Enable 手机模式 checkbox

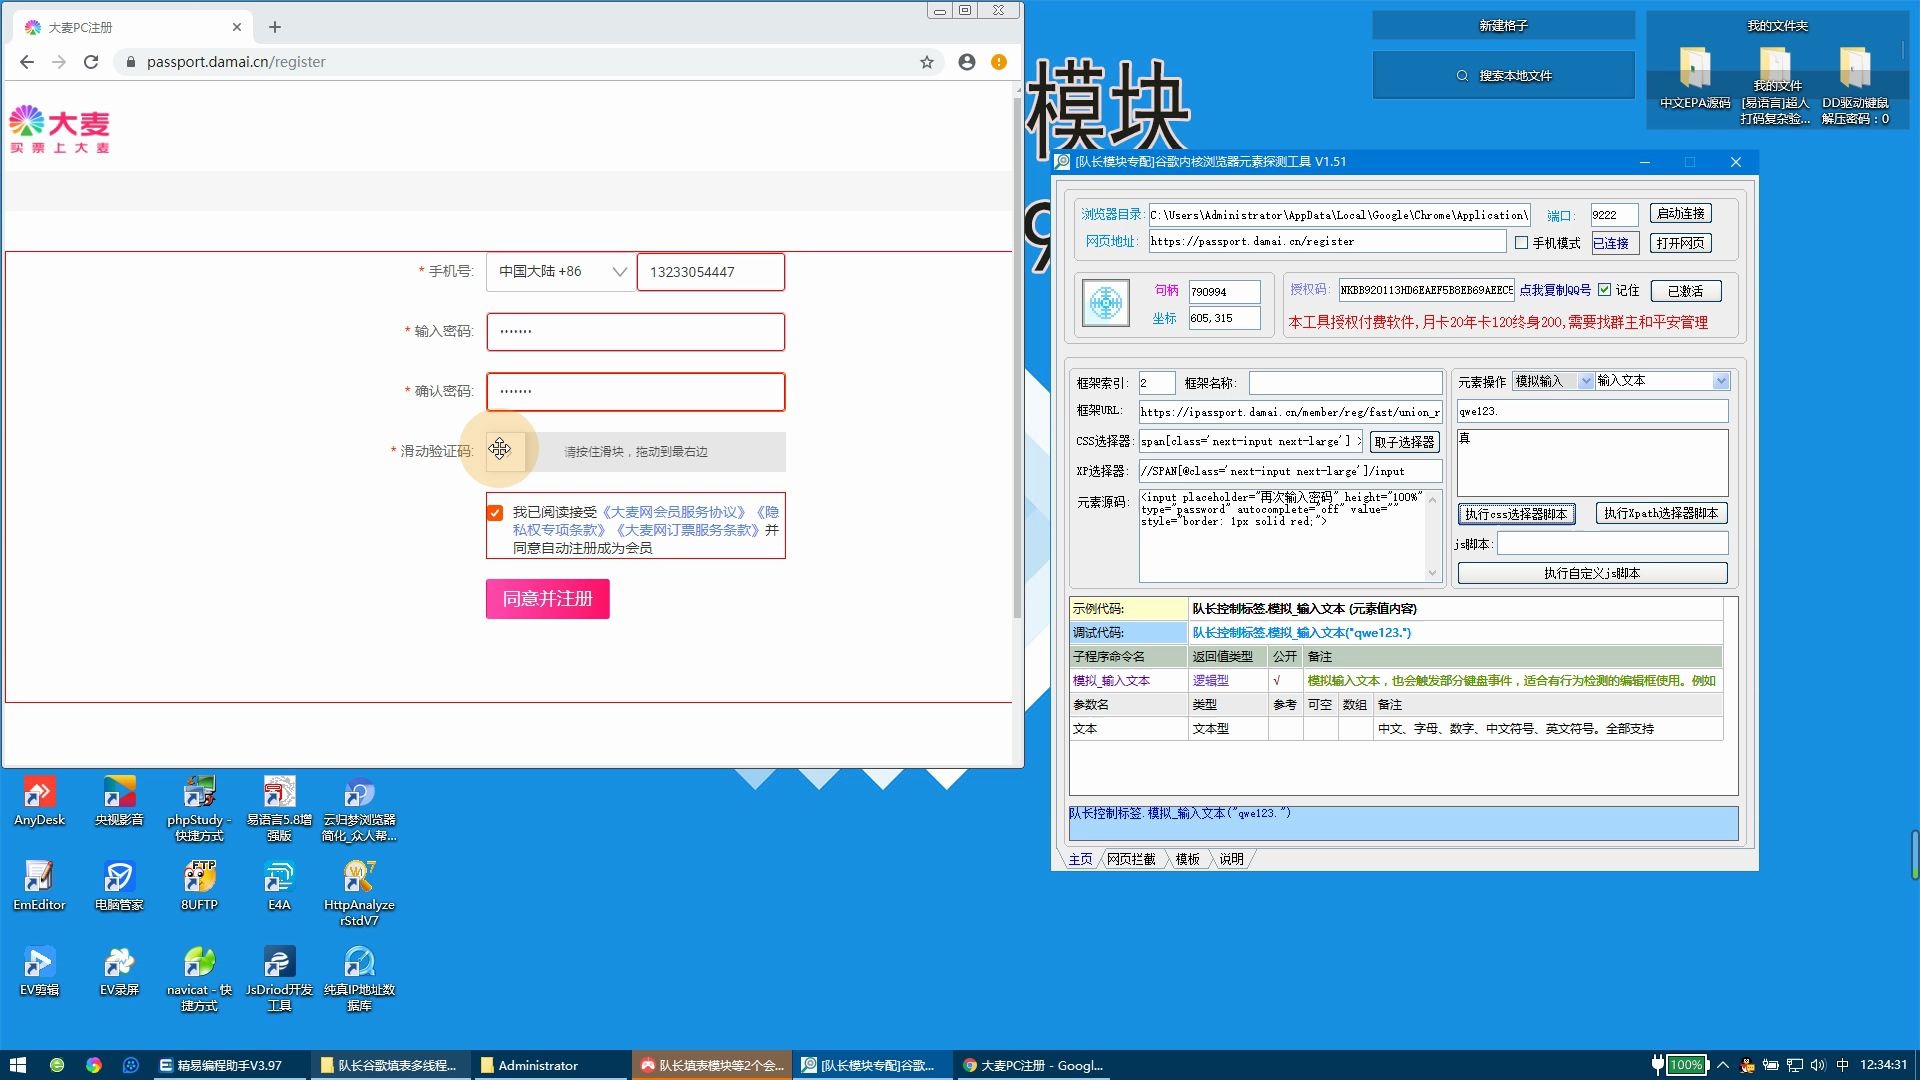click(1521, 243)
